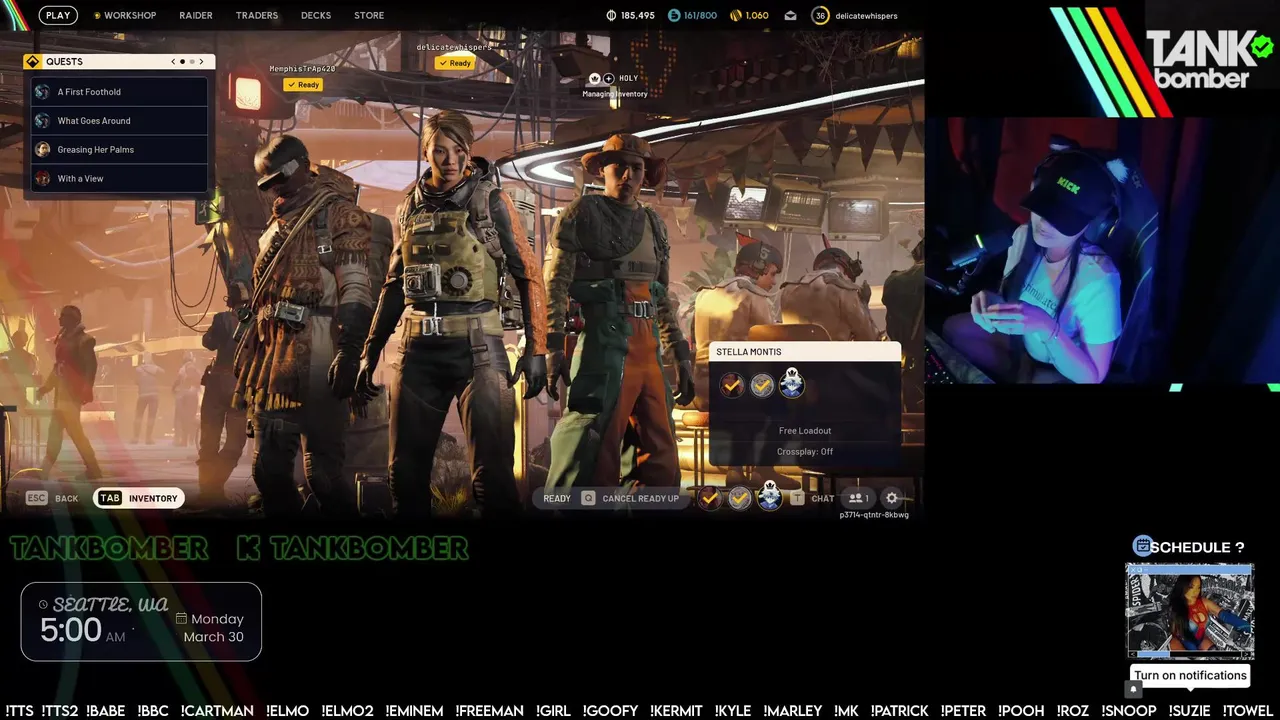The image size is (1280, 720).
Task: Click the plus icon next to HOLY
Action: [x=608, y=78]
